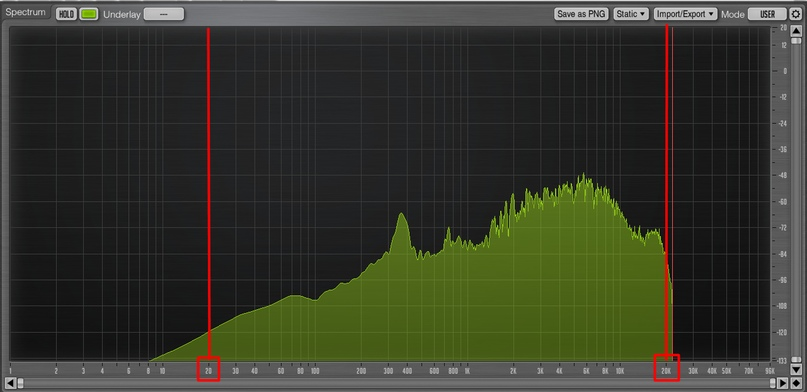Click the 20 Hz frequency axis label

tap(208, 370)
